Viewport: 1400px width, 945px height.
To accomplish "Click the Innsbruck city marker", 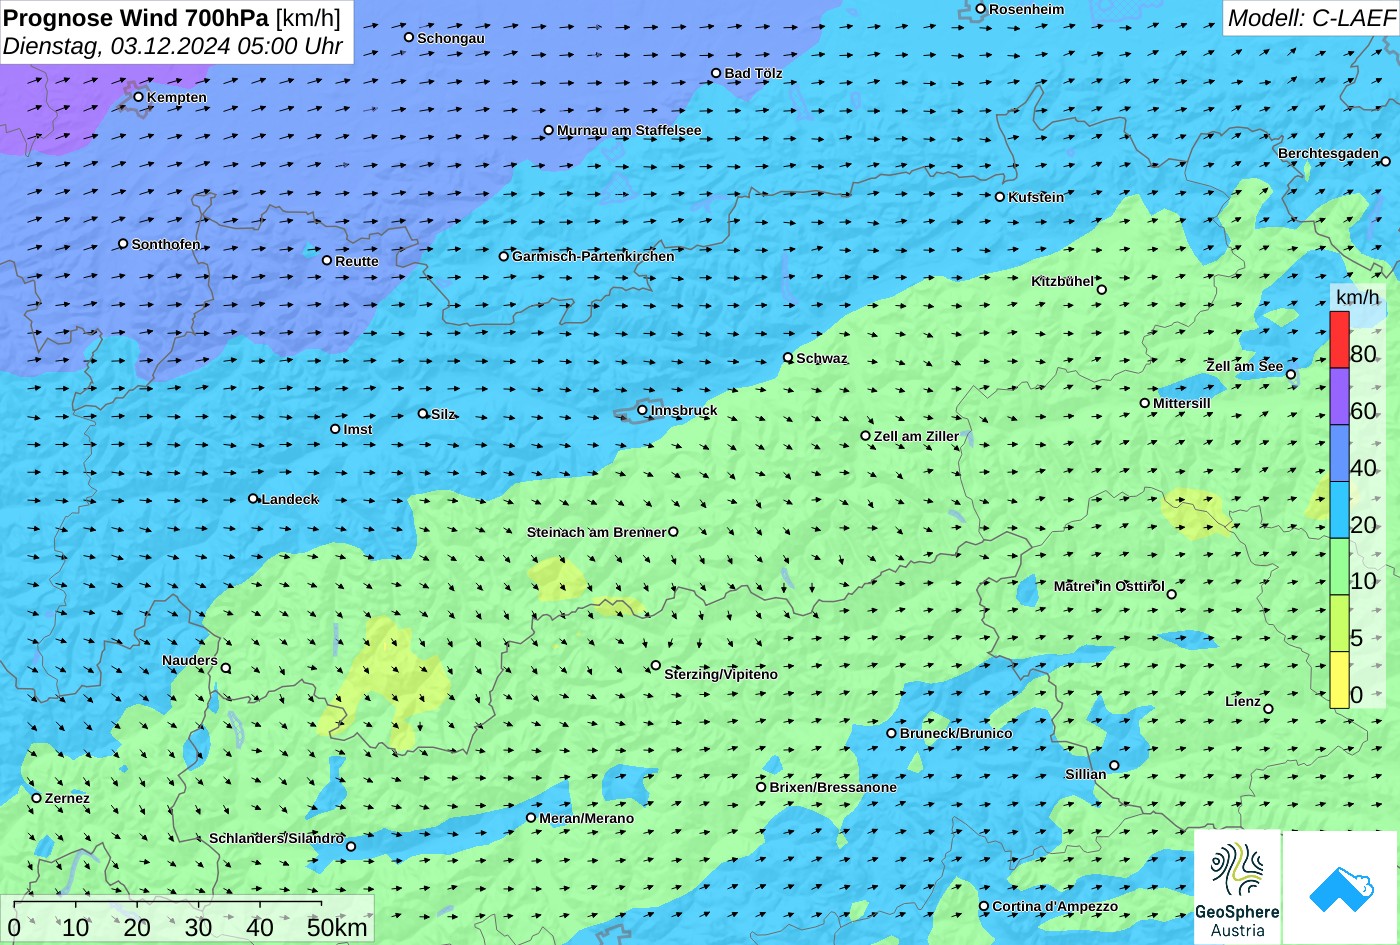I will (642, 410).
